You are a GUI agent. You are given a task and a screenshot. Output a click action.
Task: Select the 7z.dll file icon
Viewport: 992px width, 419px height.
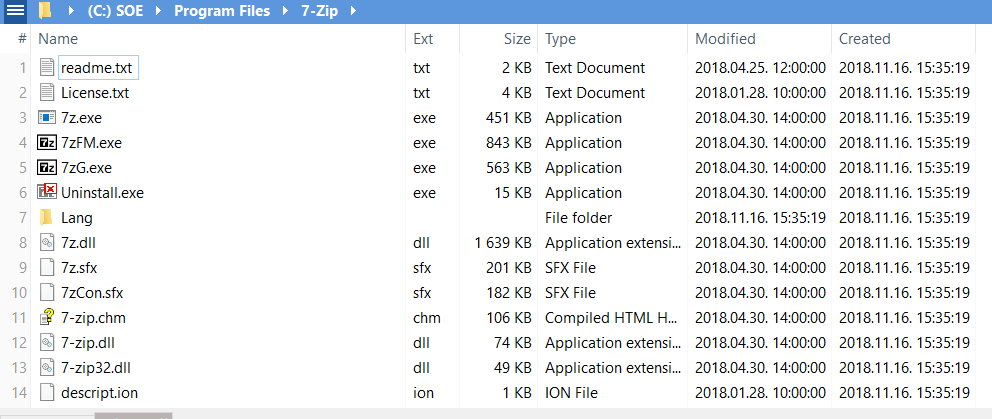coord(47,243)
